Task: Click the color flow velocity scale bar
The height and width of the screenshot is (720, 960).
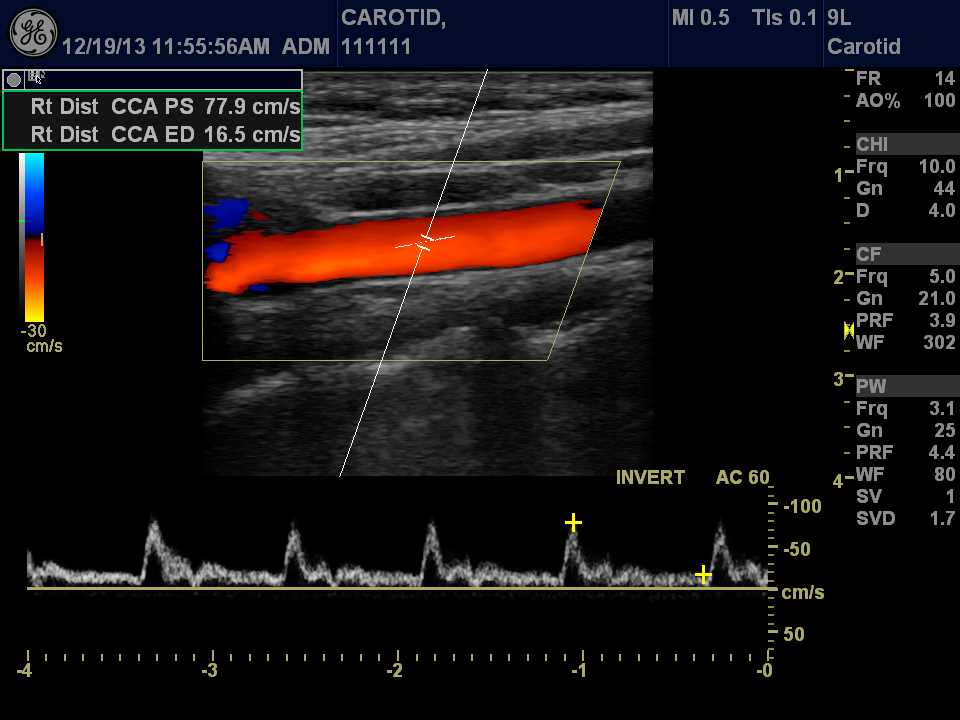Action: [x=33, y=236]
